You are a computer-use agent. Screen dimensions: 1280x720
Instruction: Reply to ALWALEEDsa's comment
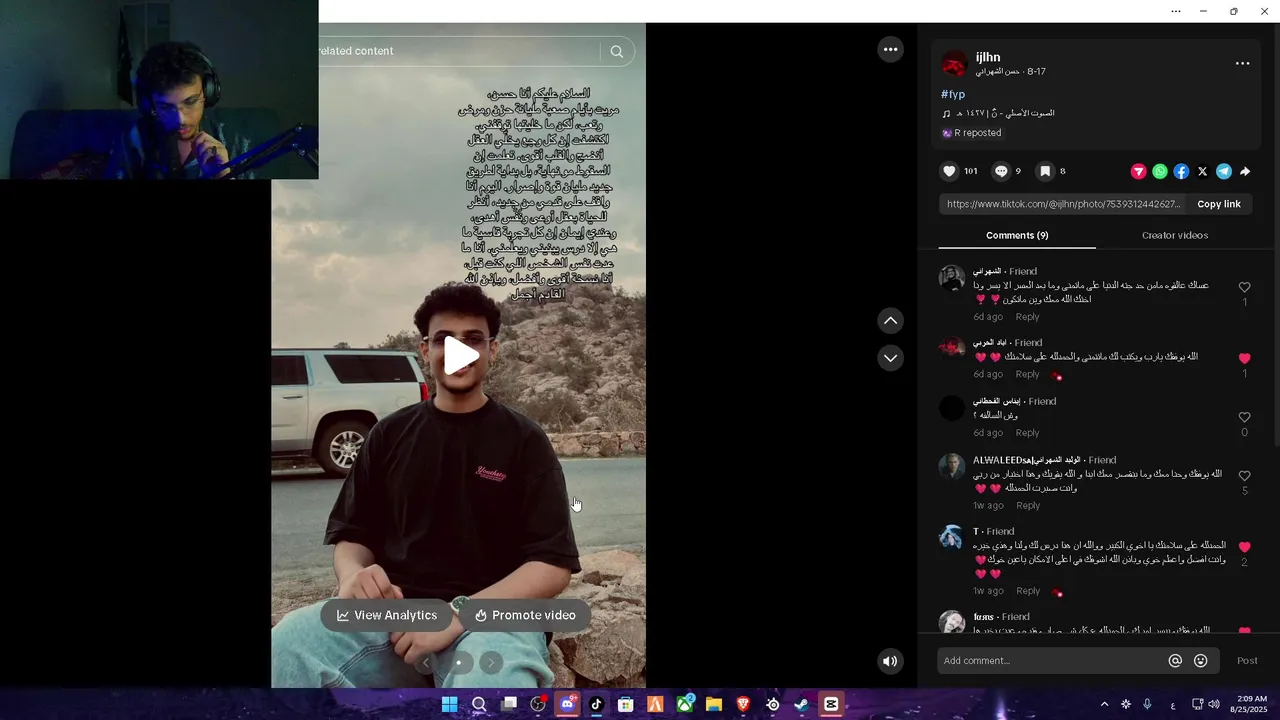(1028, 506)
